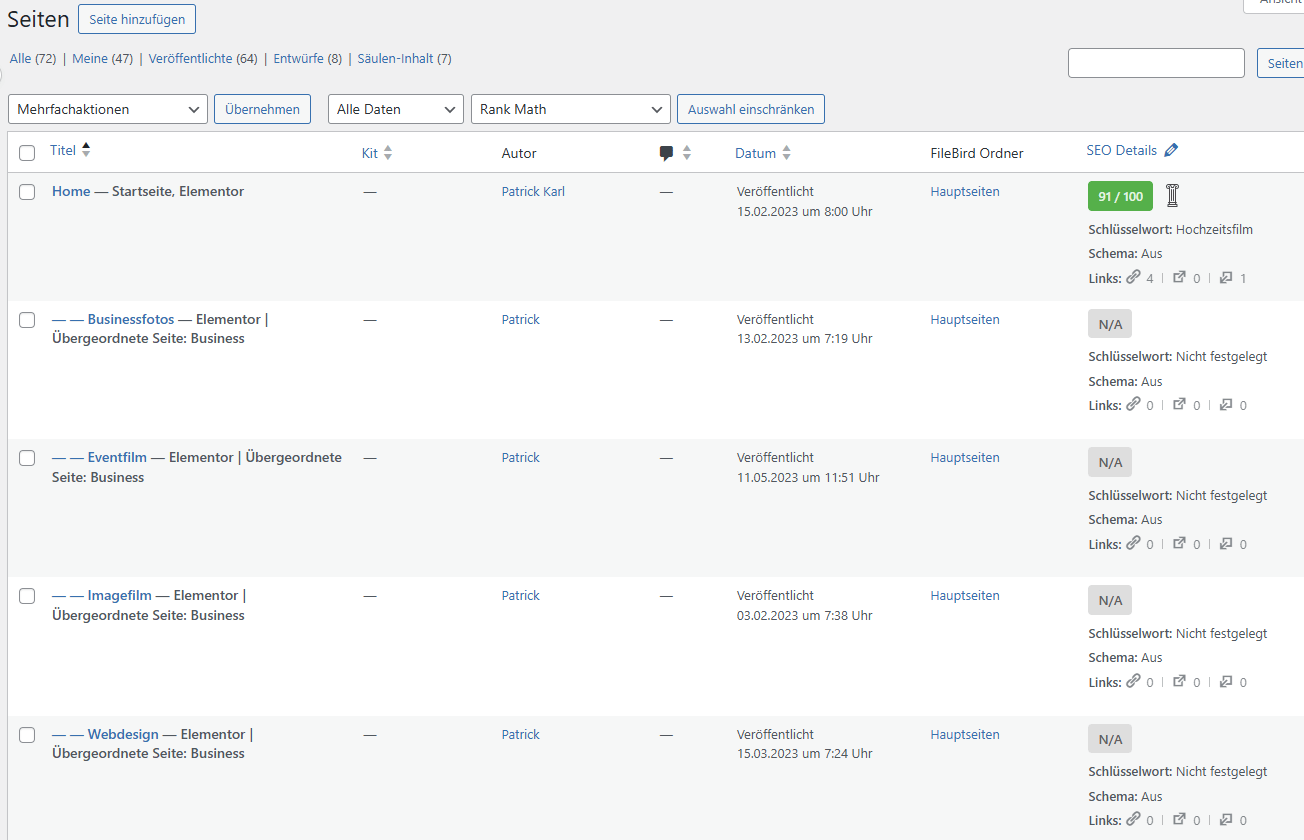1304x840 pixels.
Task: Select the Webdesign page checkbox
Action: point(27,735)
